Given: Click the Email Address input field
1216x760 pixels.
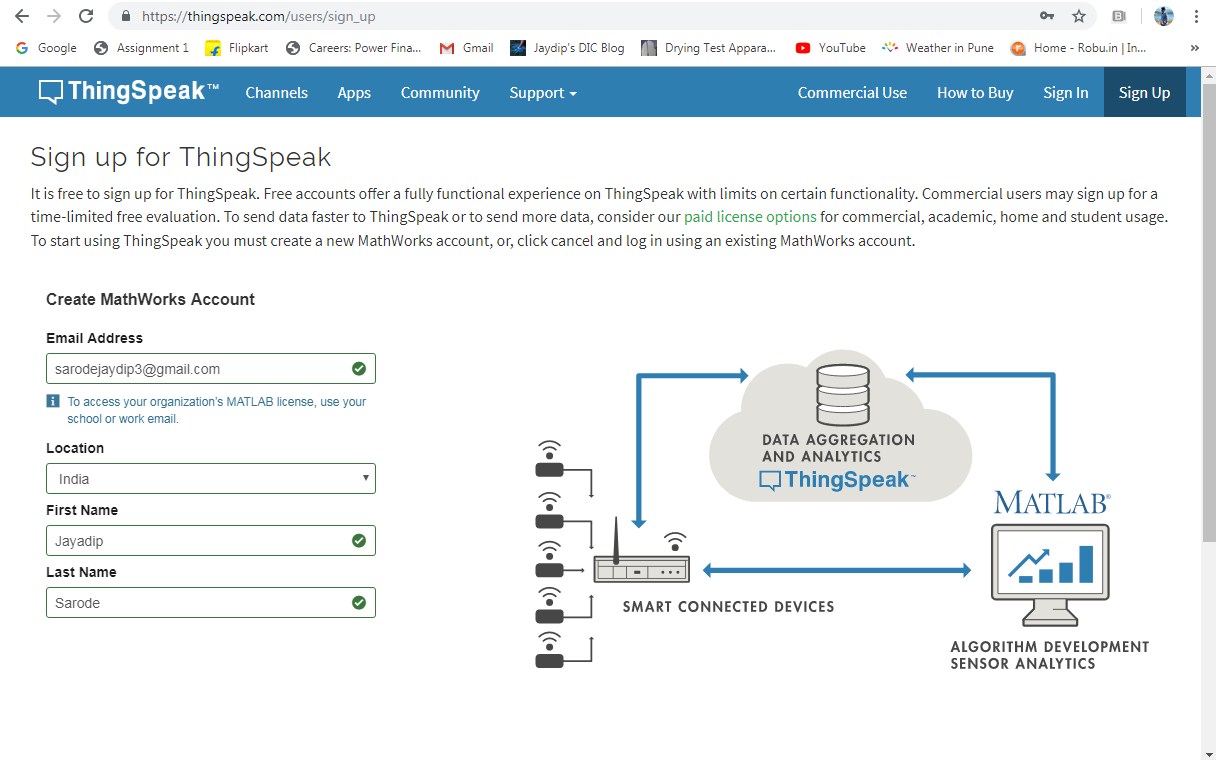Looking at the screenshot, I should click(x=211, y=369).
